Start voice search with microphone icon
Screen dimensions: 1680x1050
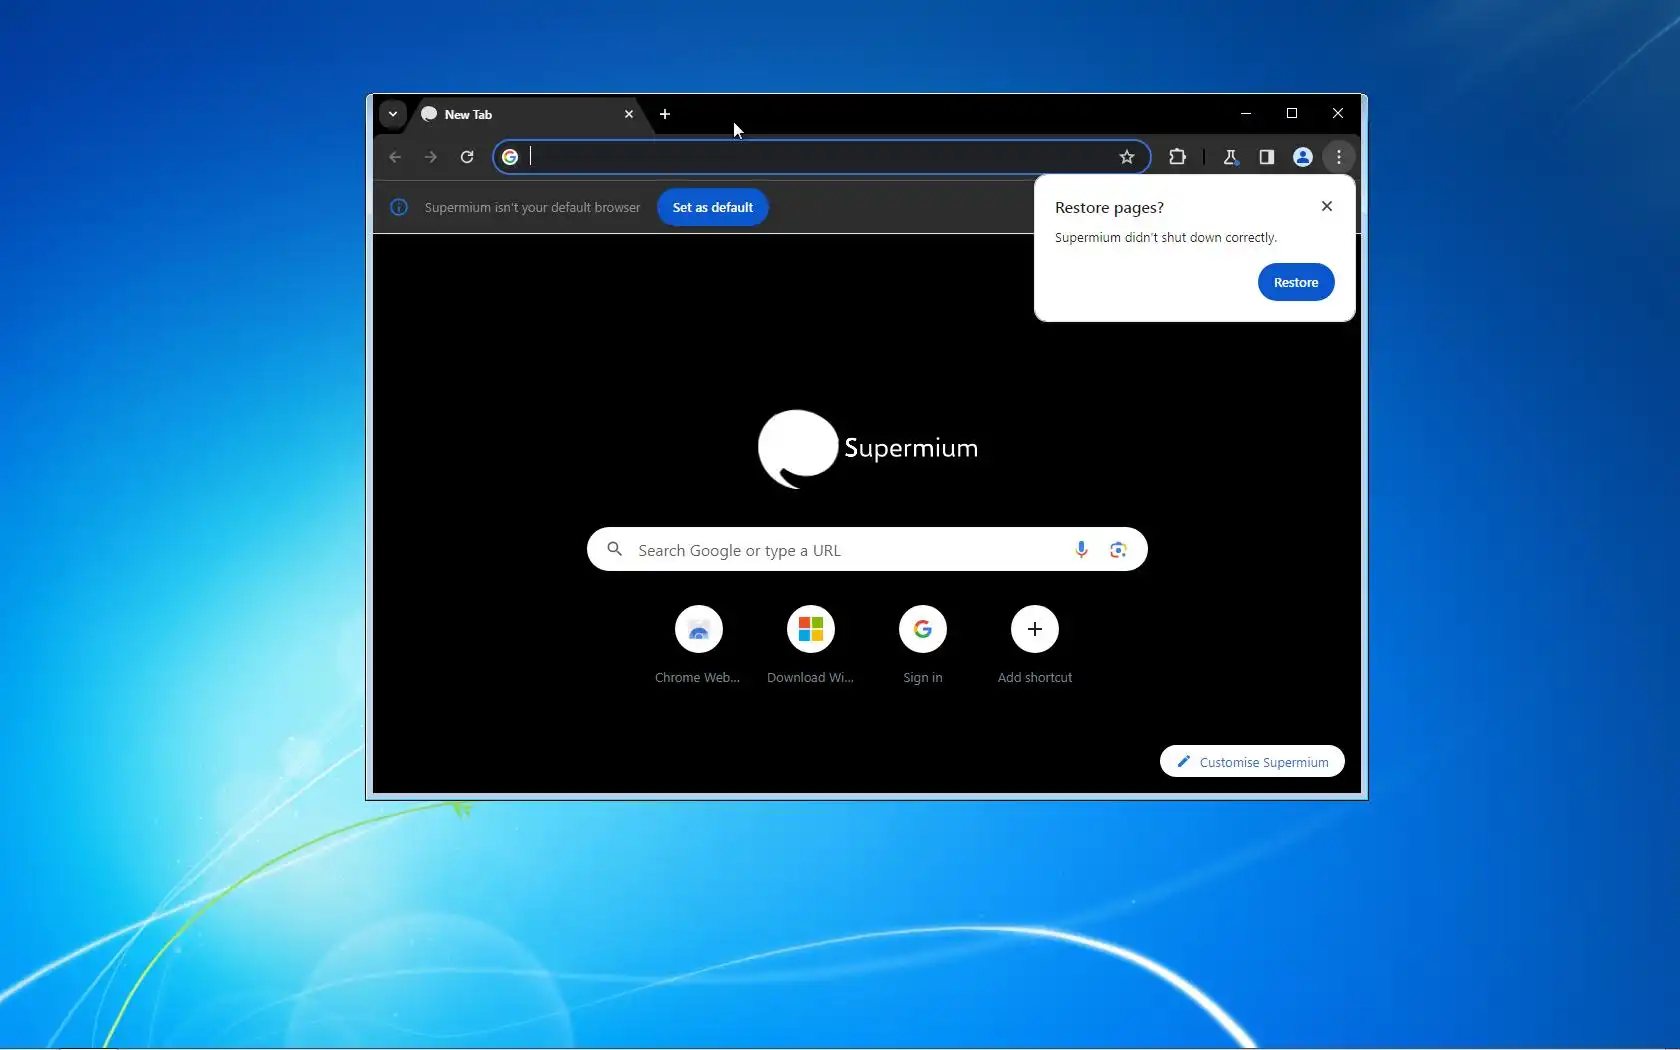(1081, 549)
